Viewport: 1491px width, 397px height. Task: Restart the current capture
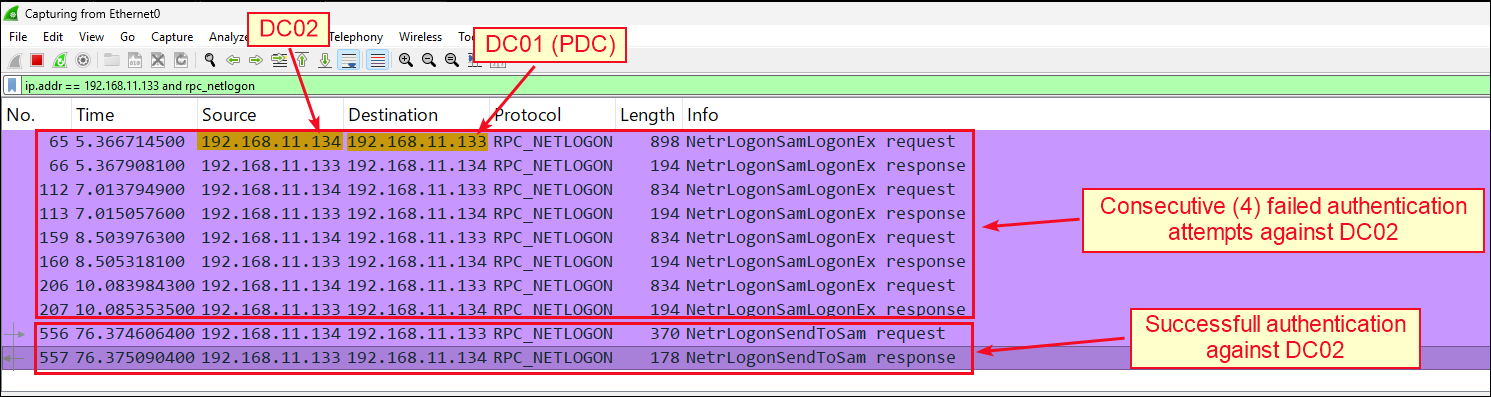[60, 60]
